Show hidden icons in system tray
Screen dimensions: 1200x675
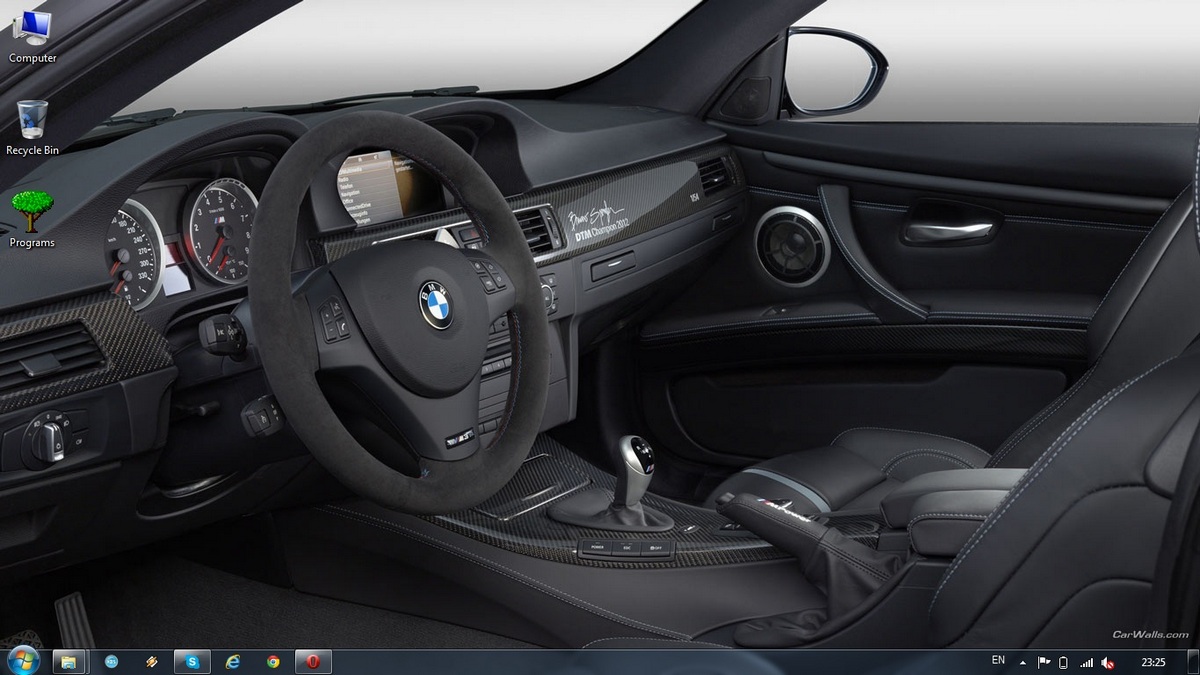click(1022, 662)
